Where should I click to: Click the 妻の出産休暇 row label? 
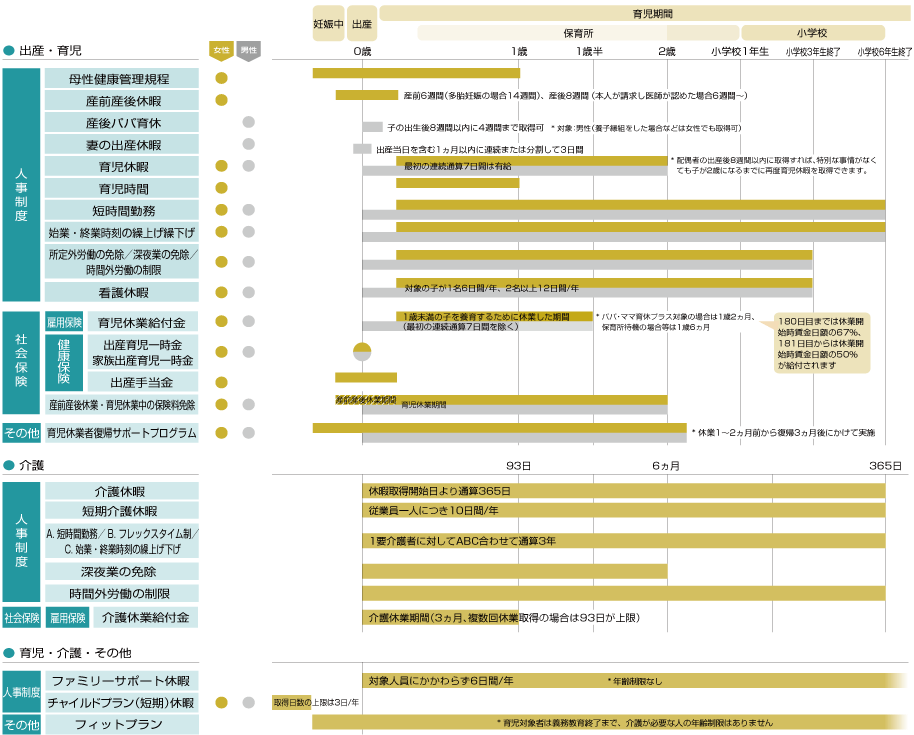click(122, 145)
